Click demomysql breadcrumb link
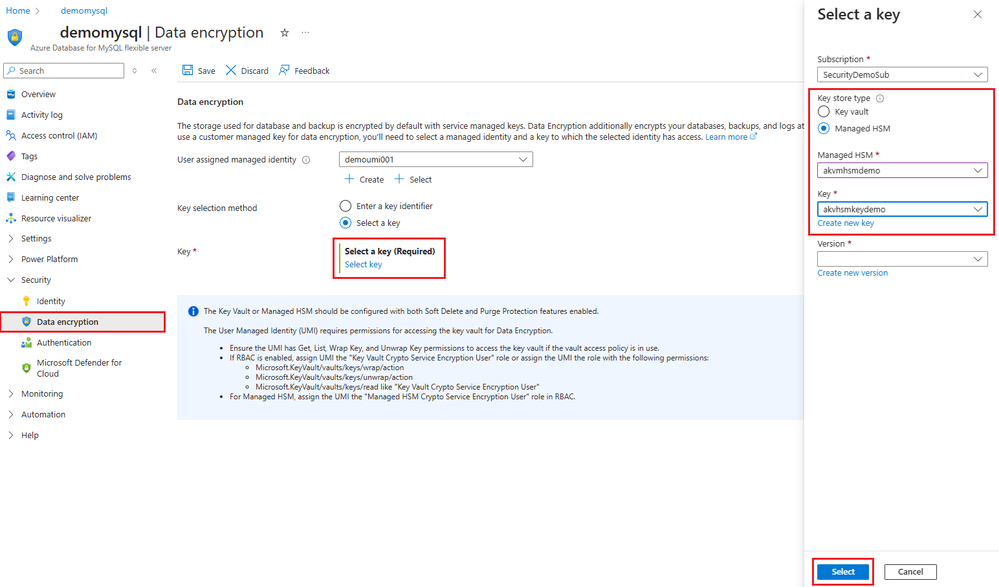 84,11
